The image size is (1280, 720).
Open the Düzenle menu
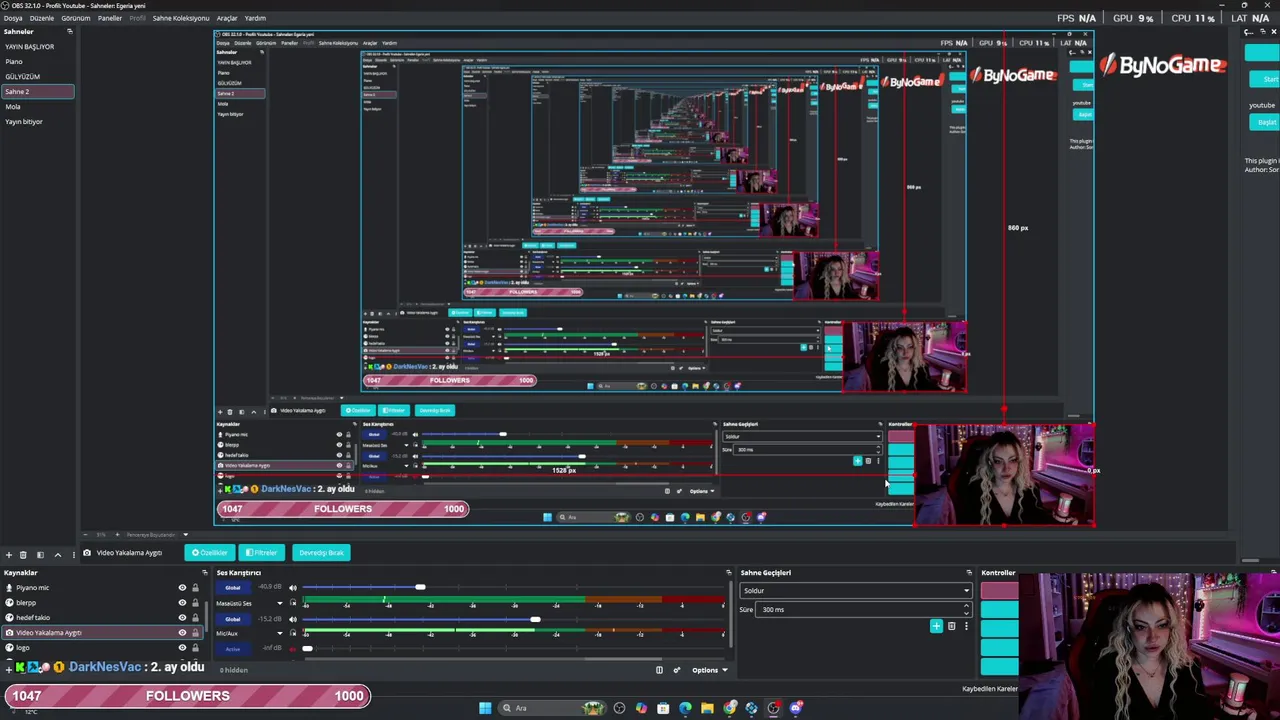pyautogui.click(x=42, y=18)
